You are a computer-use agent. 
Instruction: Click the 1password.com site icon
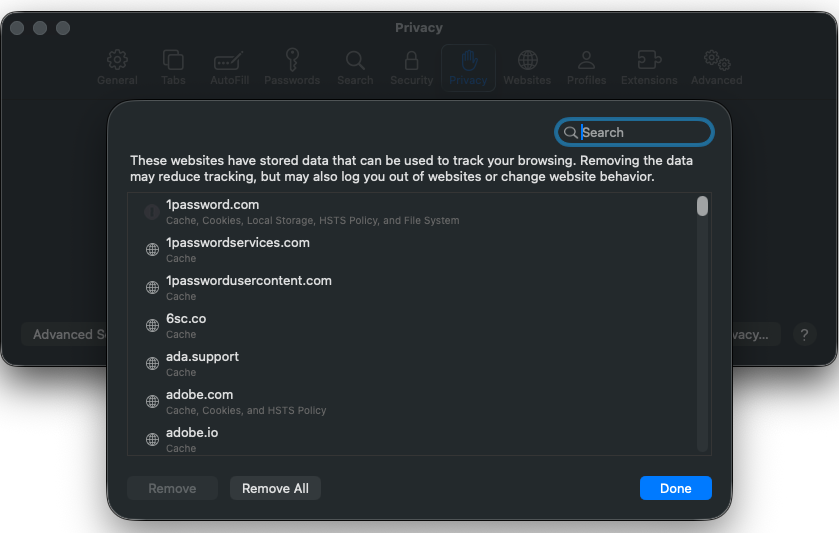click(x=152, y=212)
